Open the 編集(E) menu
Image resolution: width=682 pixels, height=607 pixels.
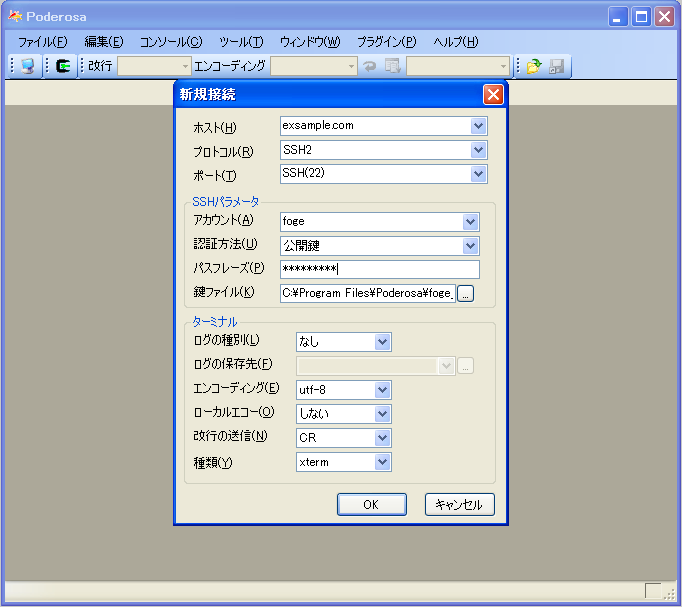click(x=104, y=42)
